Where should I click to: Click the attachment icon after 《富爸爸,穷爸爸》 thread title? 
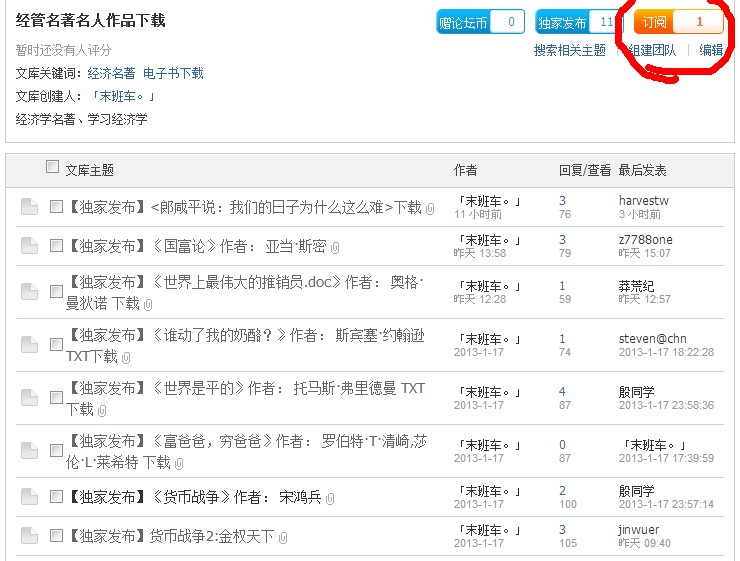point(179,464)
